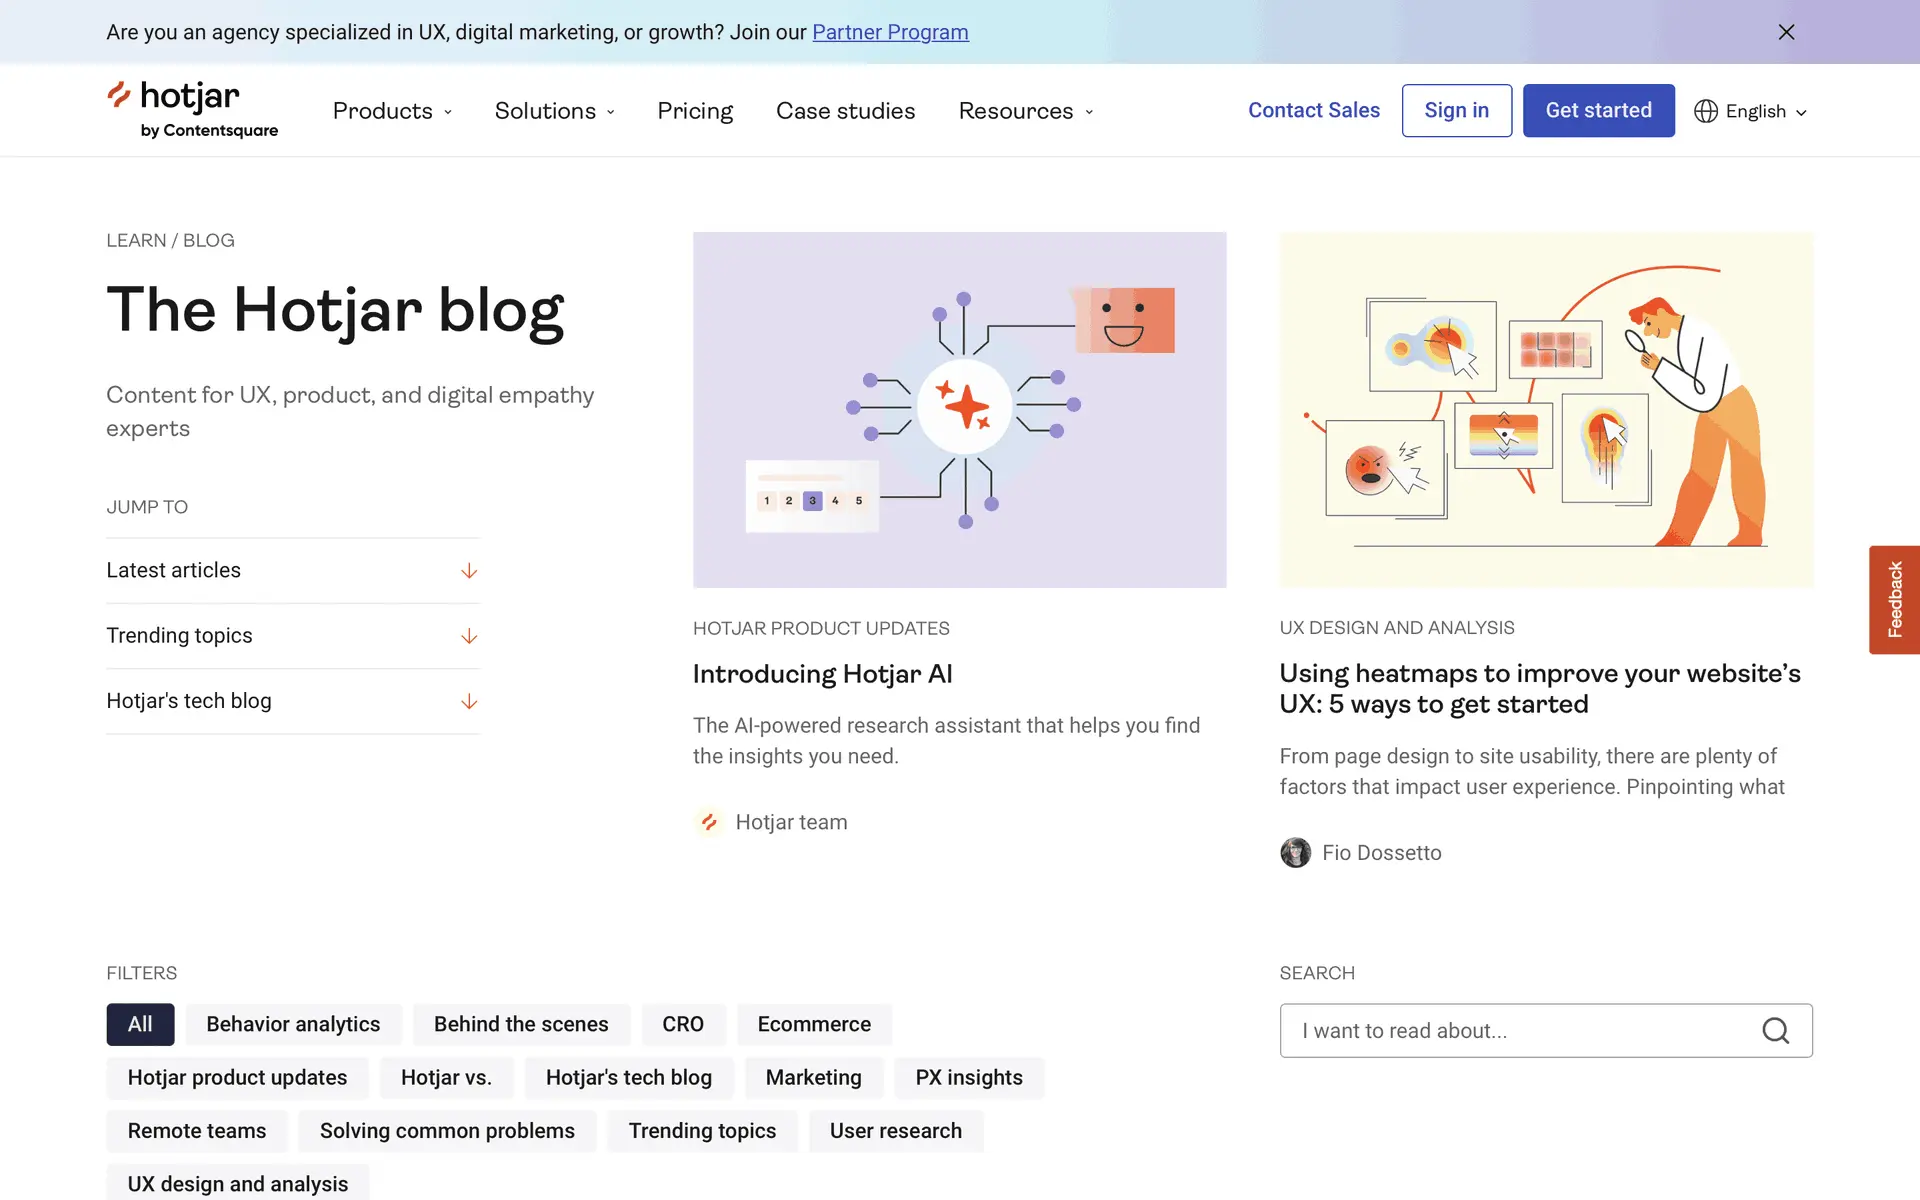Click the arrow next to Latest articles

(469, 571)
